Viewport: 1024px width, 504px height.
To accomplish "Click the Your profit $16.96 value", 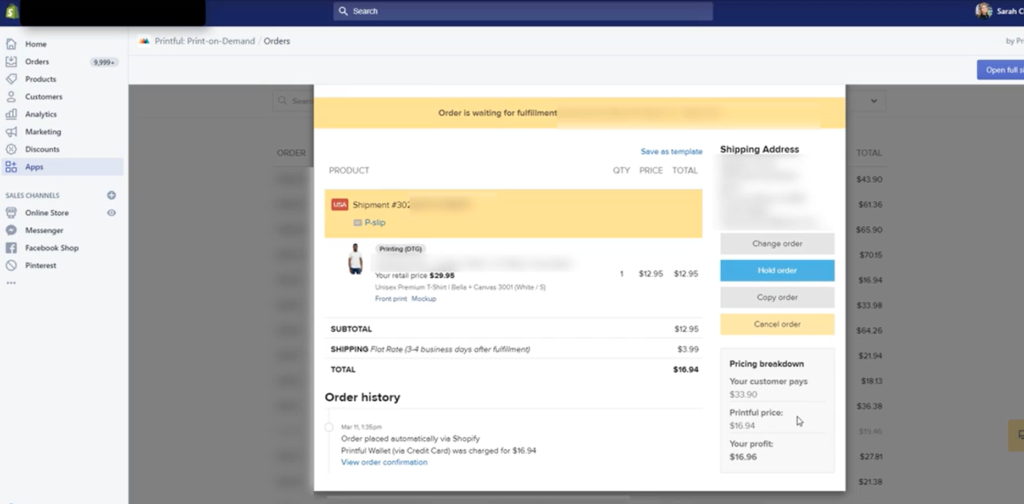I will coord(743,457).
